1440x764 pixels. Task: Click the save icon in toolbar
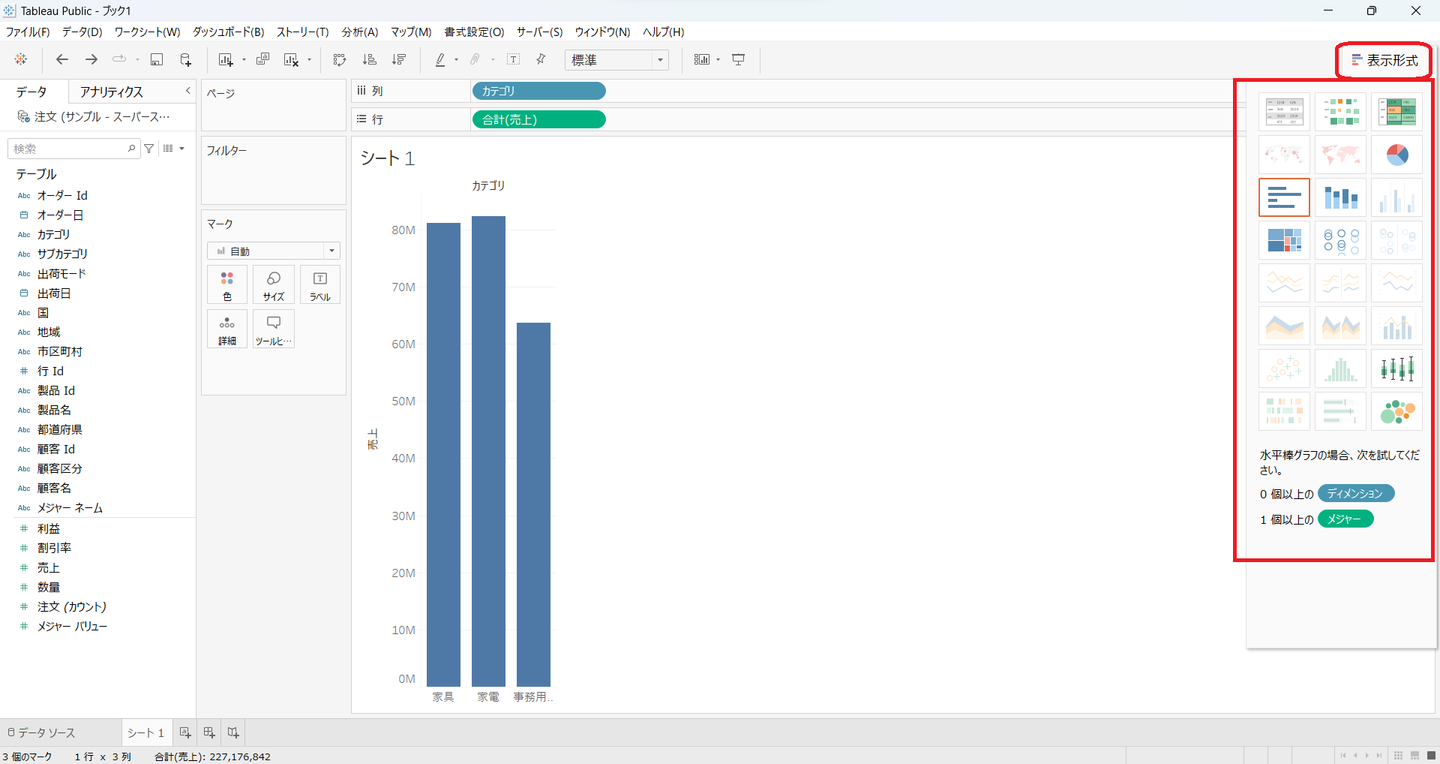[x=156, y=60]
